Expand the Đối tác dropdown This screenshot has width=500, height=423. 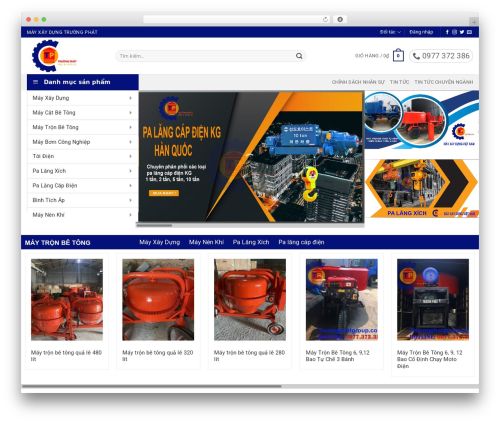[390, 32]
